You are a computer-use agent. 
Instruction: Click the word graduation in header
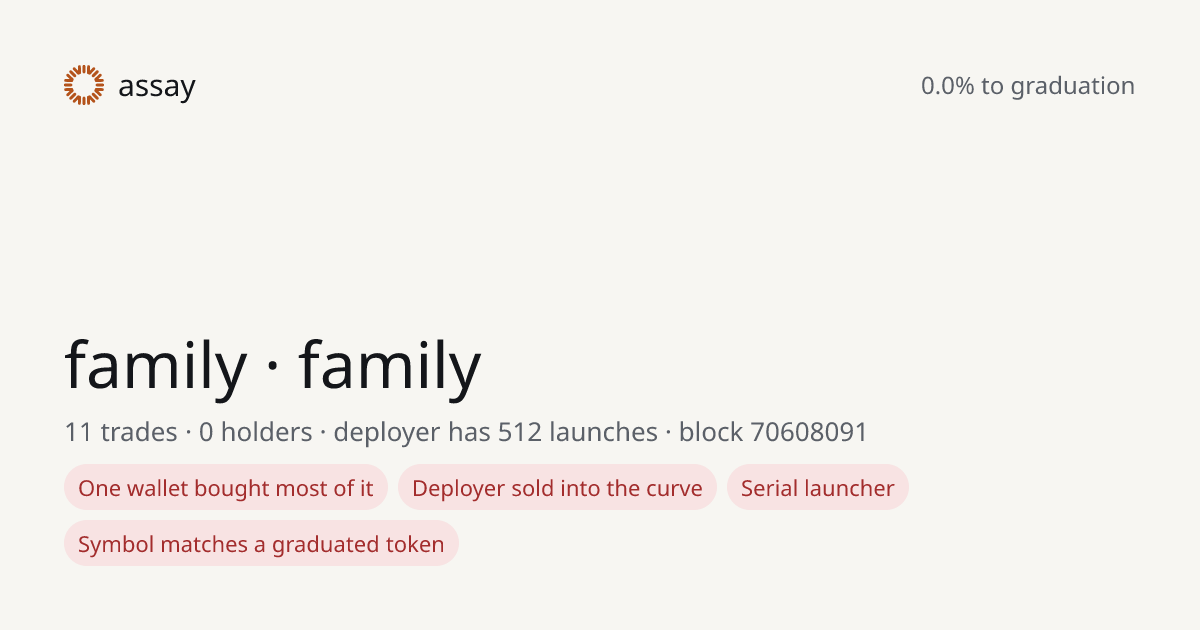tap(1072, 87)
